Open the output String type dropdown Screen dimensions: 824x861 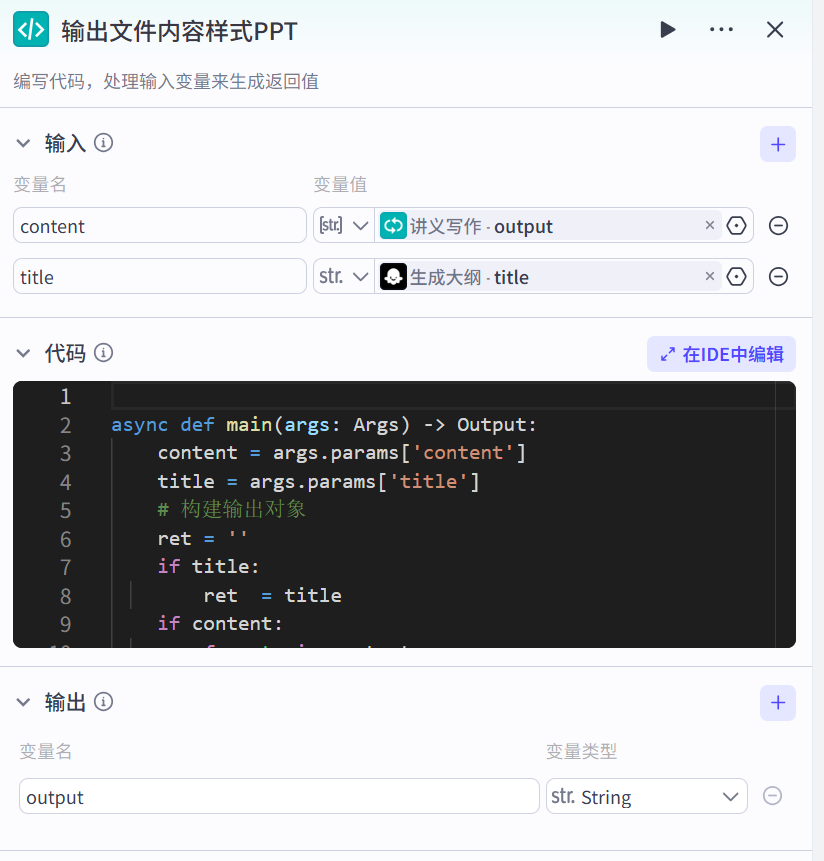(646, 796)
